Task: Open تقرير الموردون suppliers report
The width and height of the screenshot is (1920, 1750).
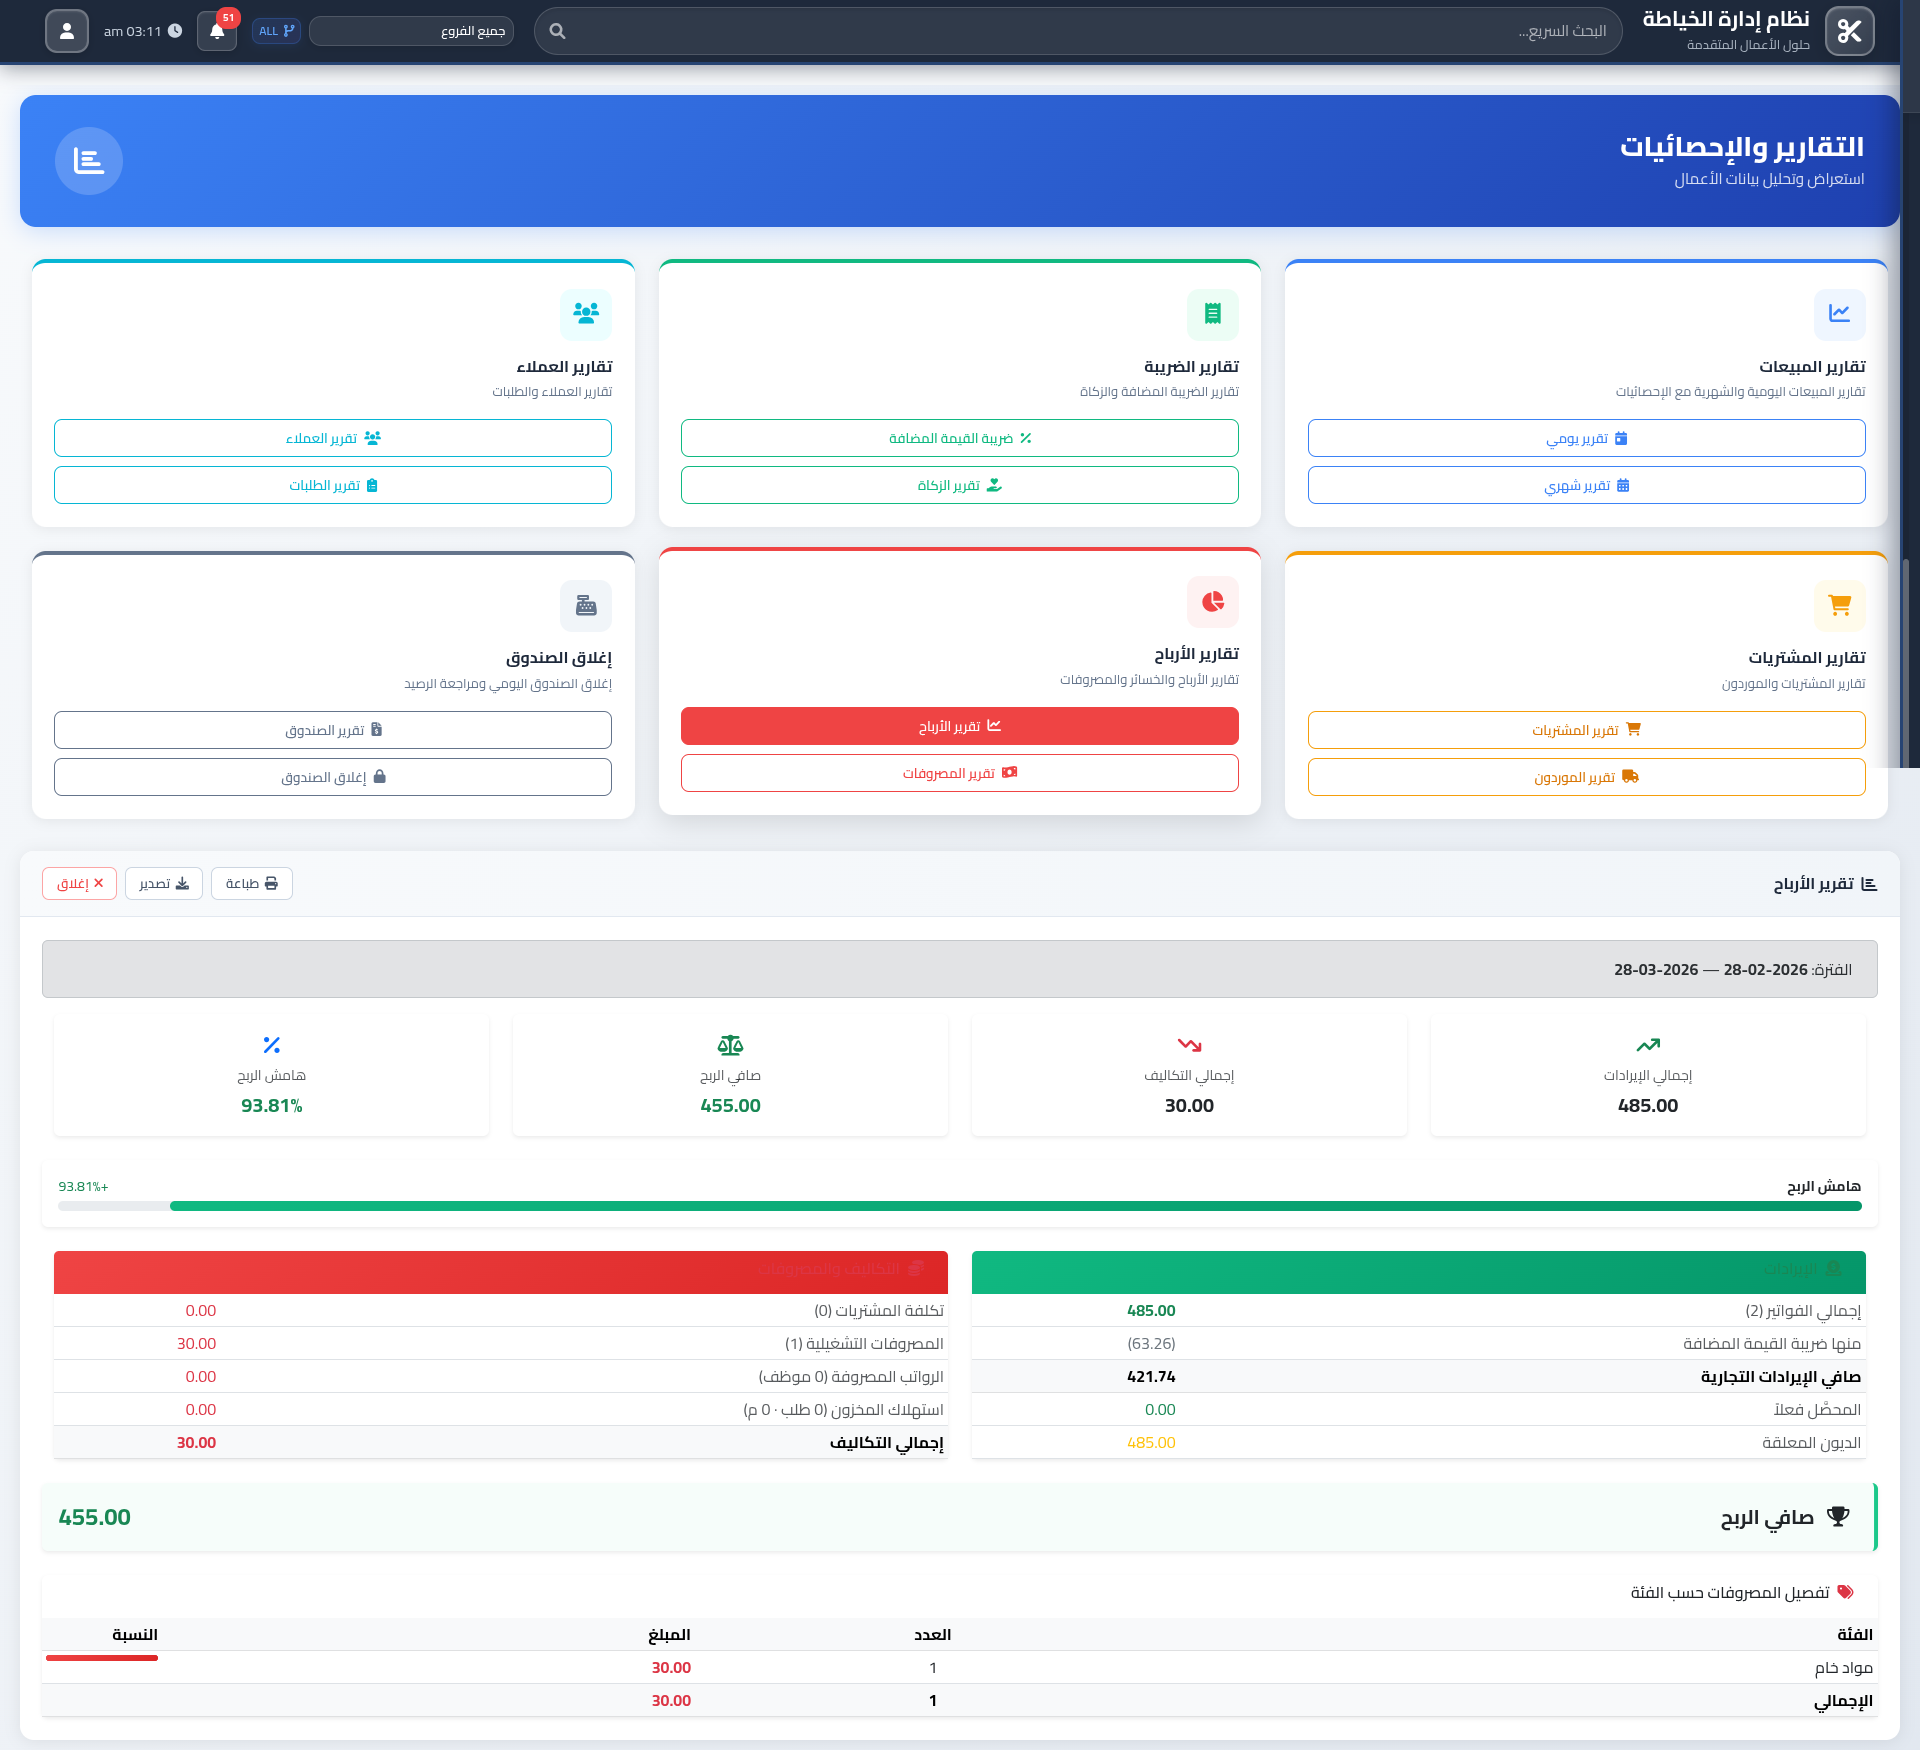Action: [x=1586, y=777]
